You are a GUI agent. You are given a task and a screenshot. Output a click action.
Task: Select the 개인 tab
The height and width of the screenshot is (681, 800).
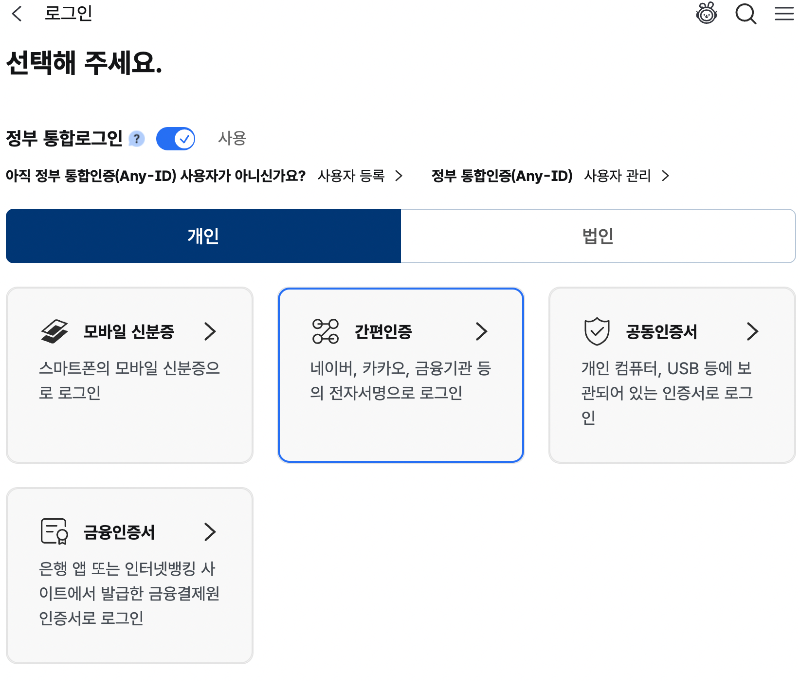204,236
